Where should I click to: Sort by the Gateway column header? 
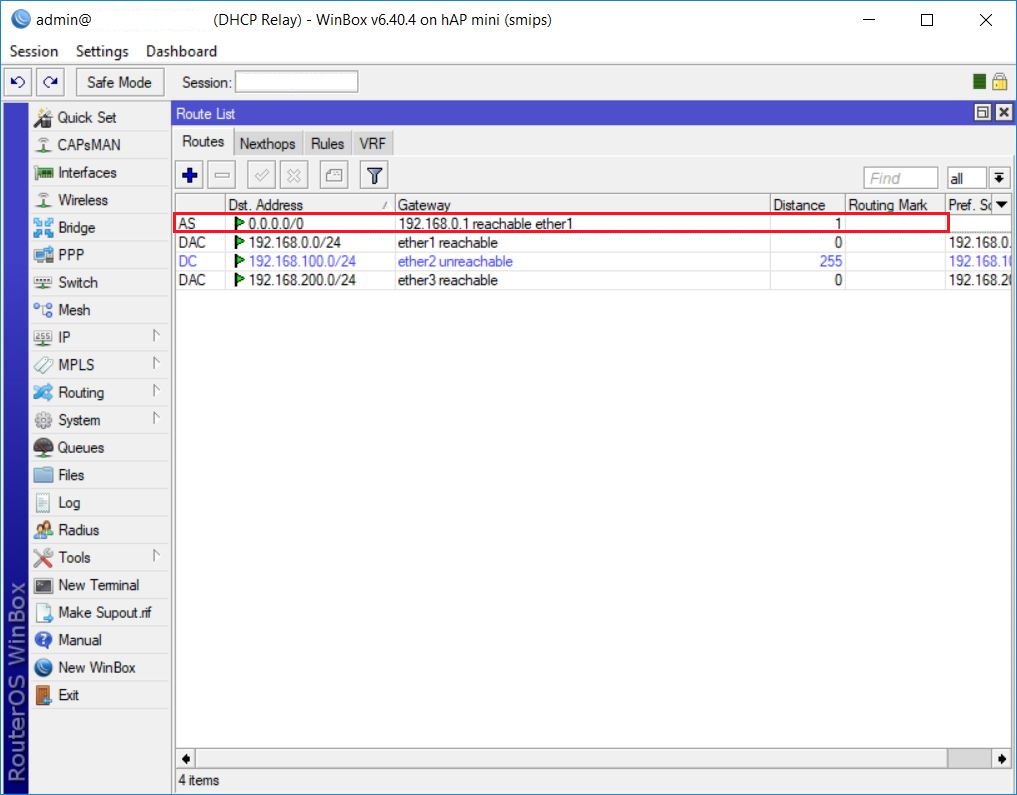[582, 205]
